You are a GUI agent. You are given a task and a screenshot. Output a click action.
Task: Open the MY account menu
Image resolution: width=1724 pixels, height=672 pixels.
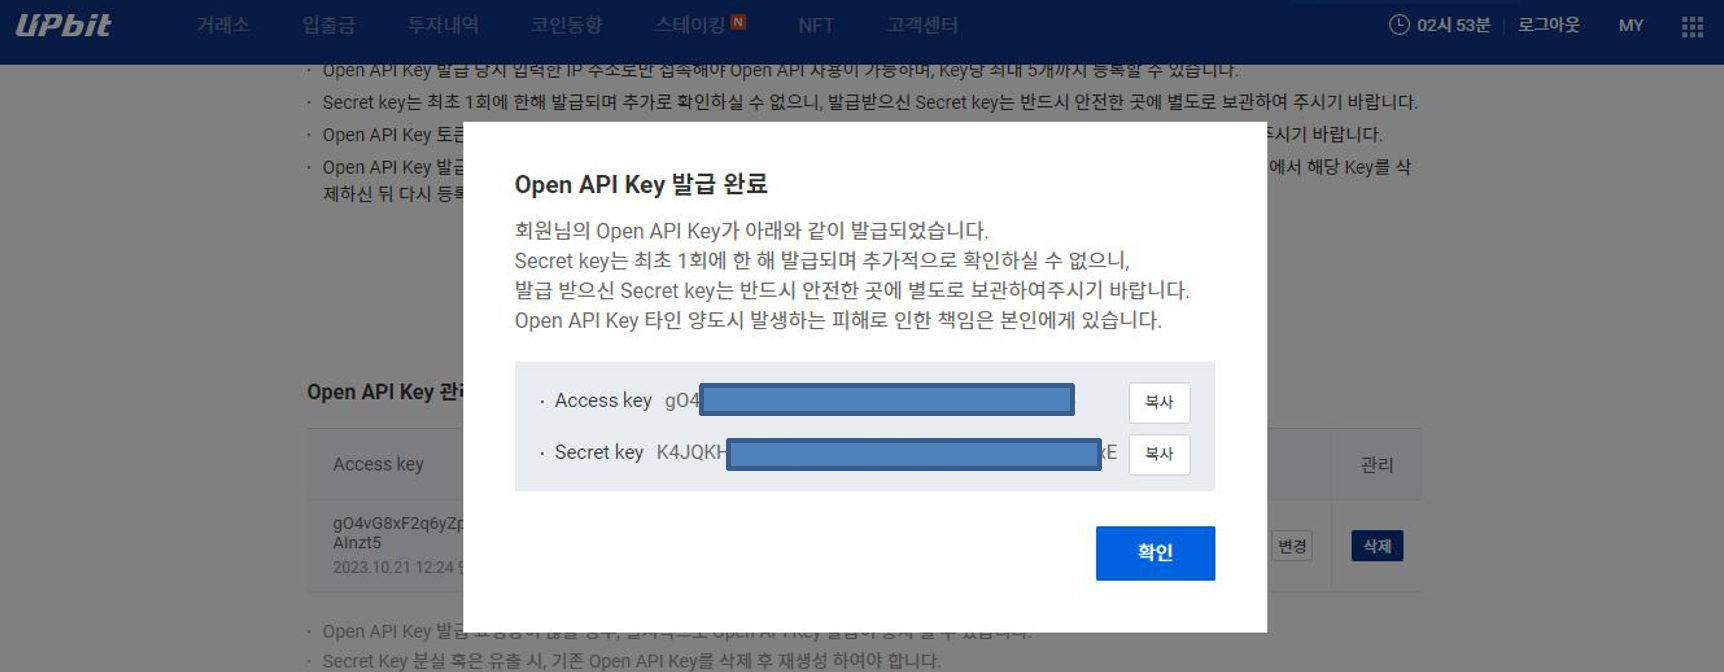coord(1631,25)
